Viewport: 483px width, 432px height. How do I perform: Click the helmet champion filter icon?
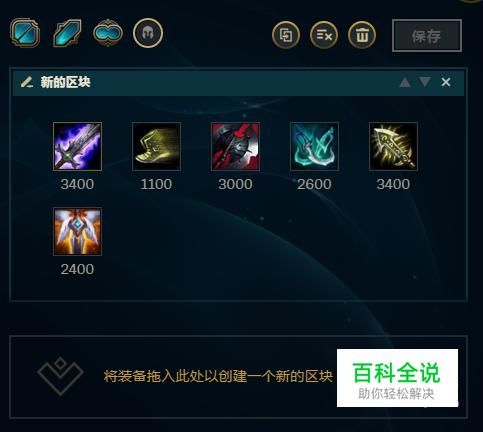tap(148, 33)
